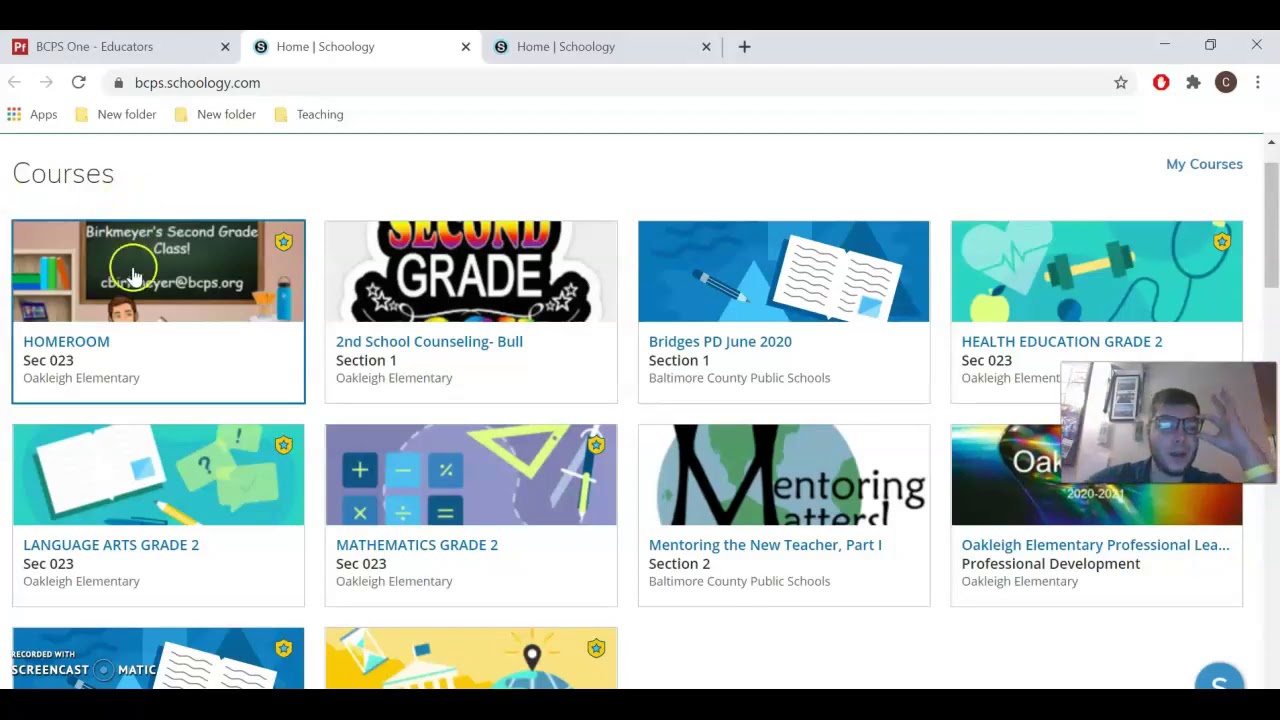The width and height of the screenshot is (1280, 720).
Task: Click the scrollbar up arrow
Action: pos(1271,142)
